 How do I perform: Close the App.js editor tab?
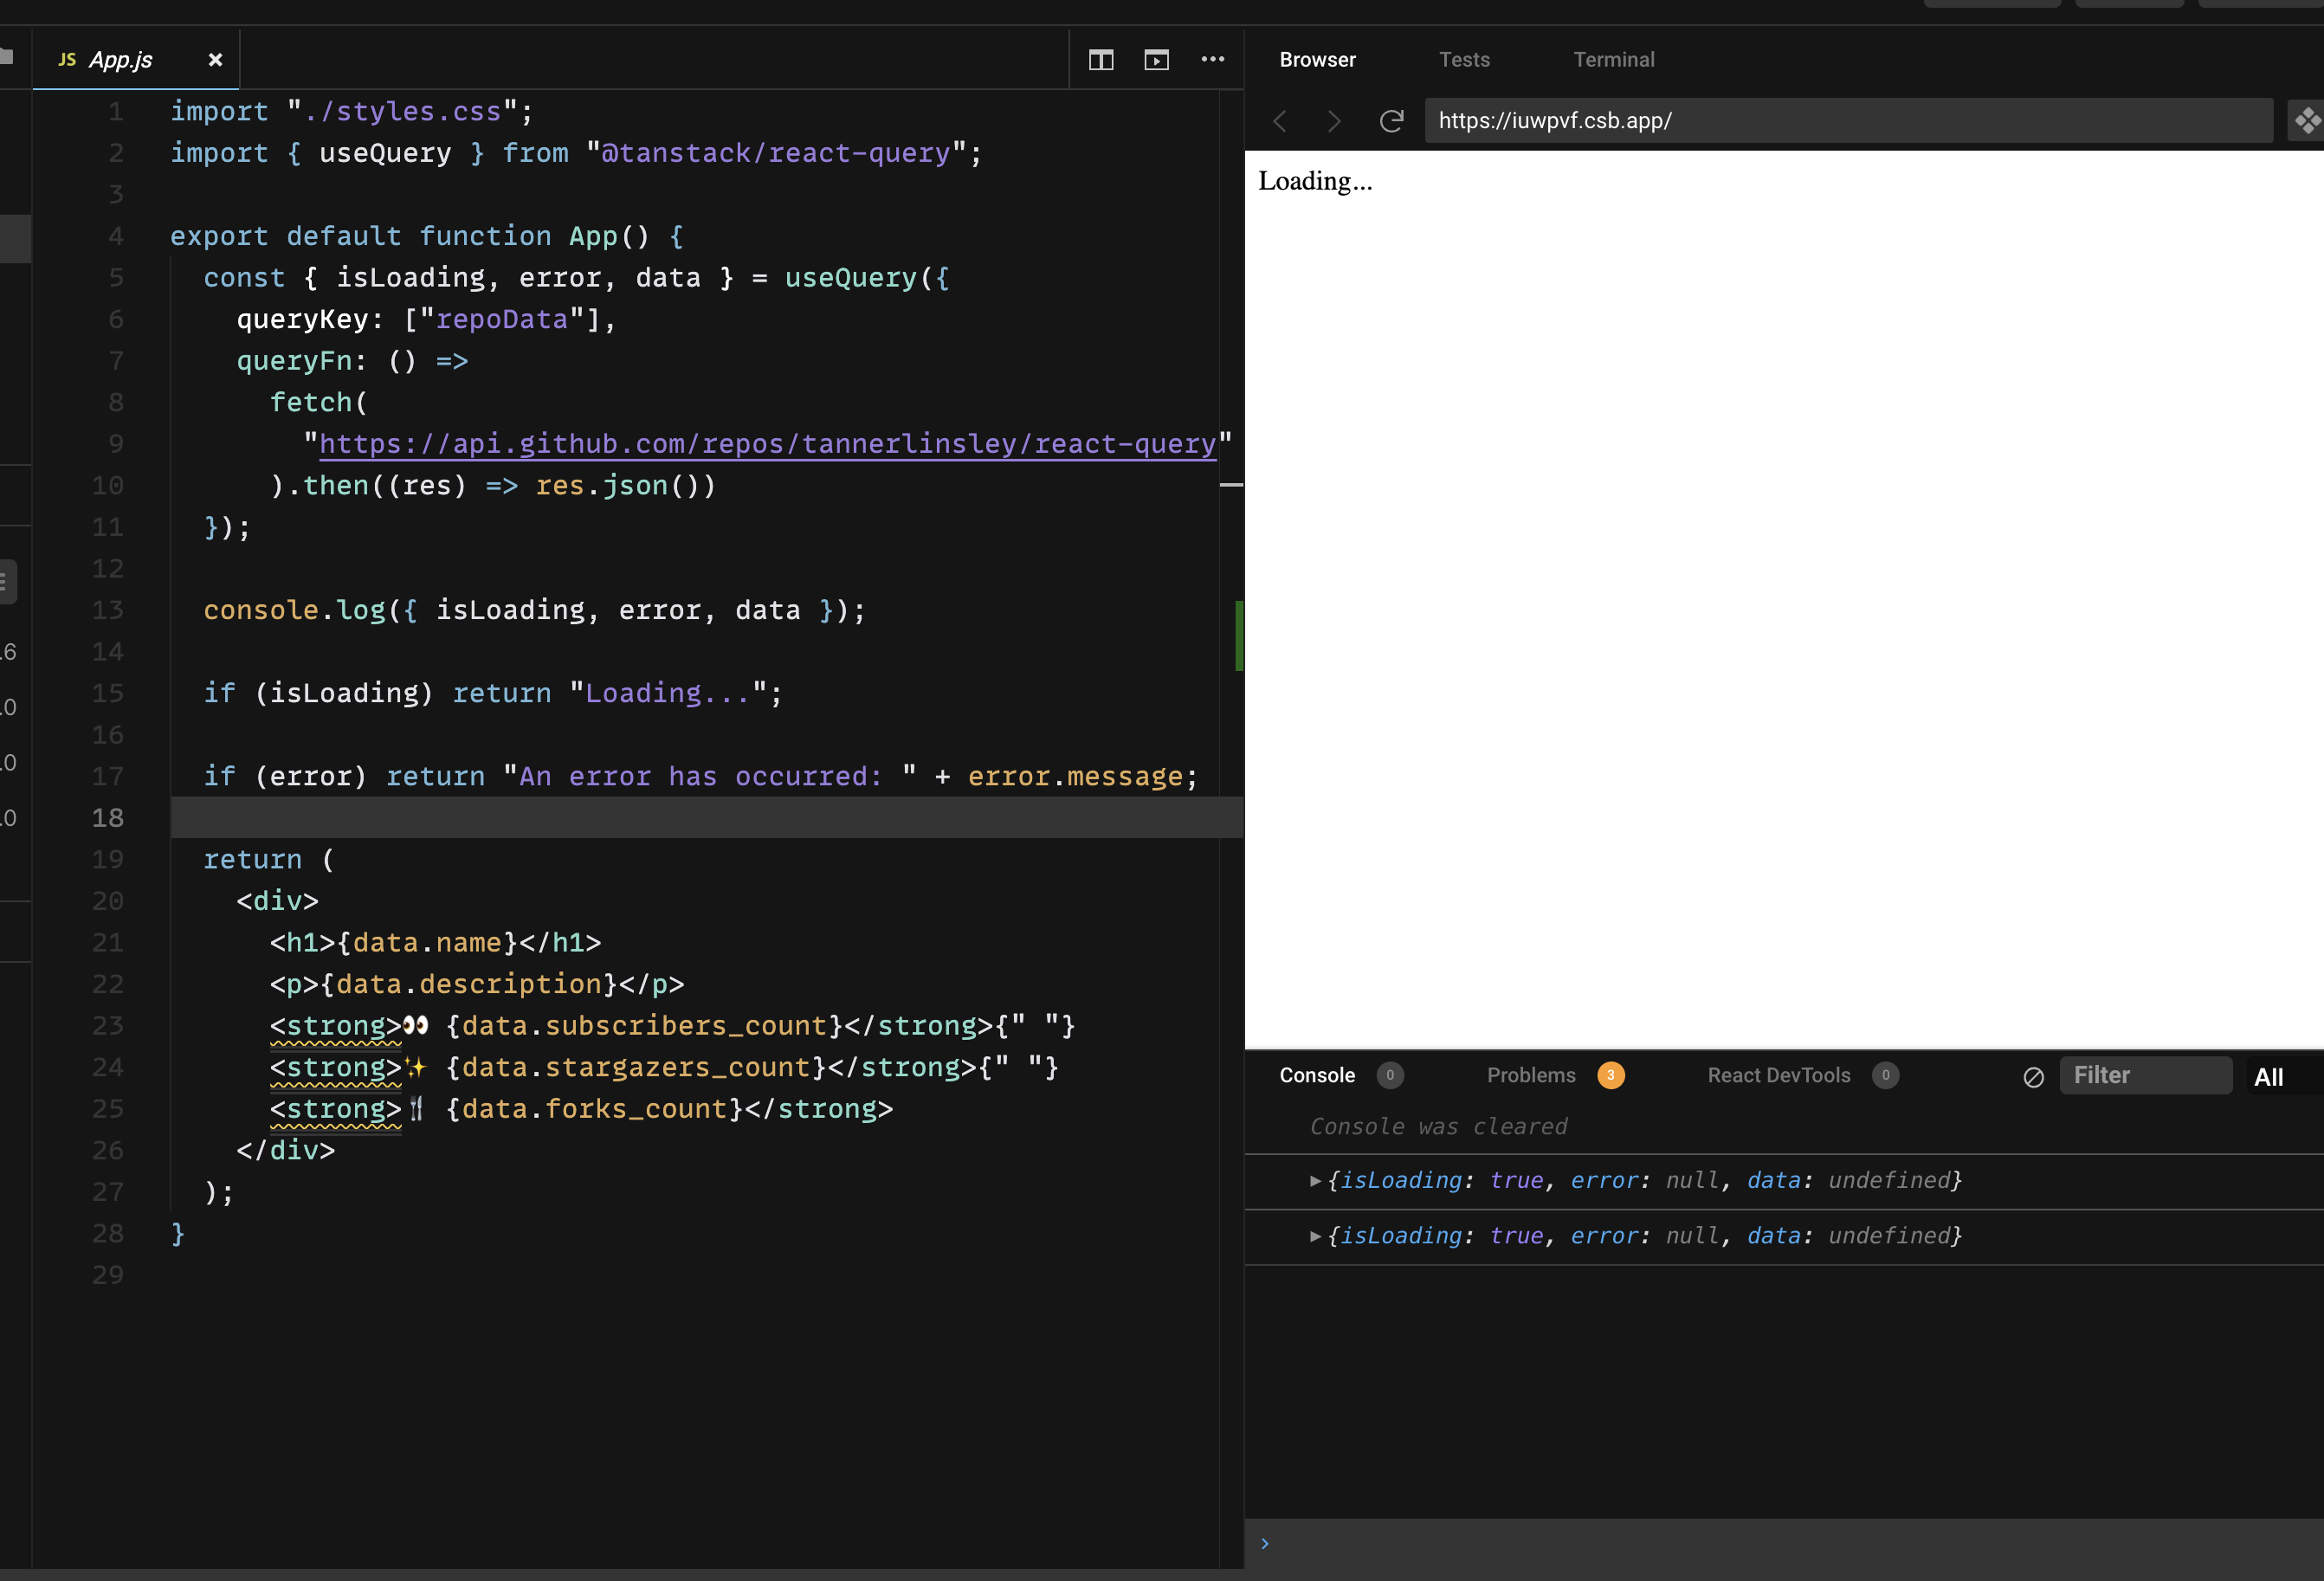tap(215, 60)
